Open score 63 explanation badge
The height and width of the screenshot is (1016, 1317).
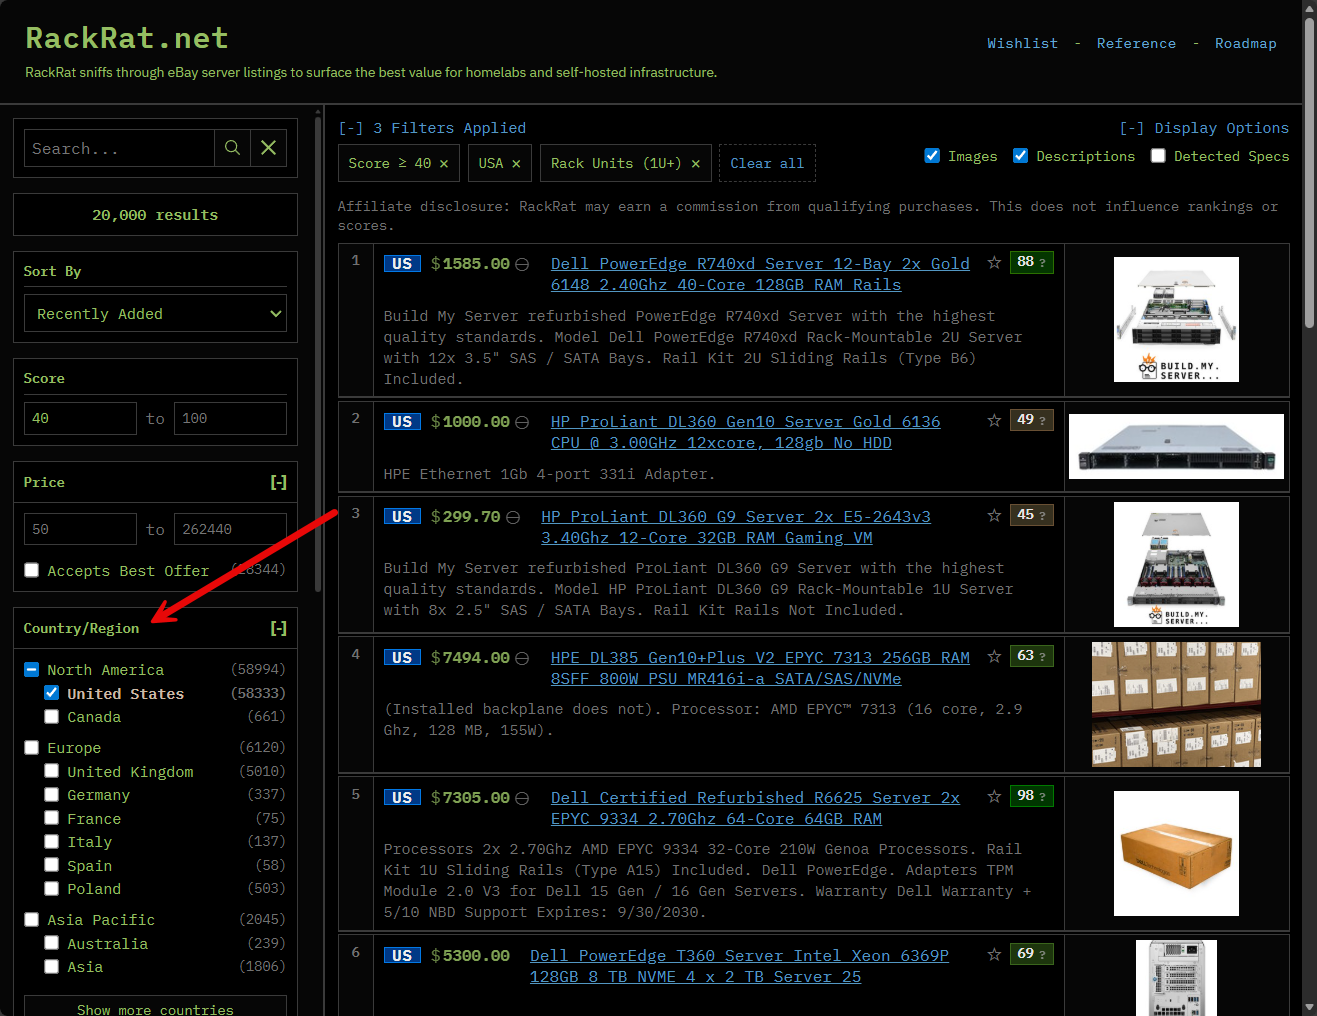[1031, 656]
